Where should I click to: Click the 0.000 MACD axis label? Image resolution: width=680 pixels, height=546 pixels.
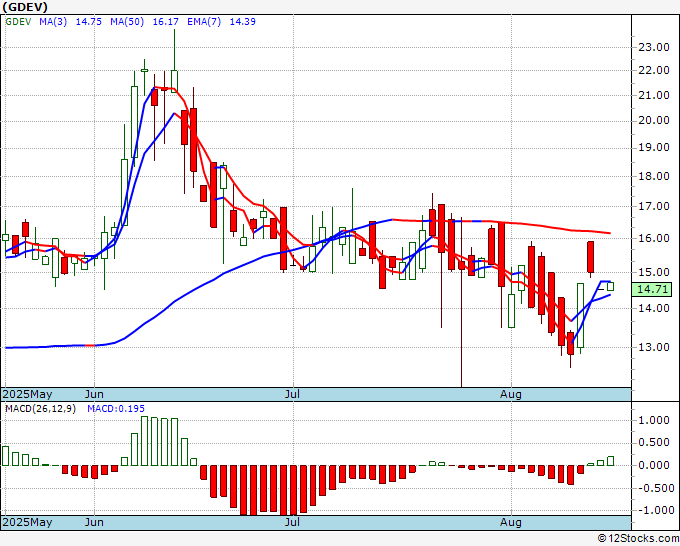[x=654, y=465]
